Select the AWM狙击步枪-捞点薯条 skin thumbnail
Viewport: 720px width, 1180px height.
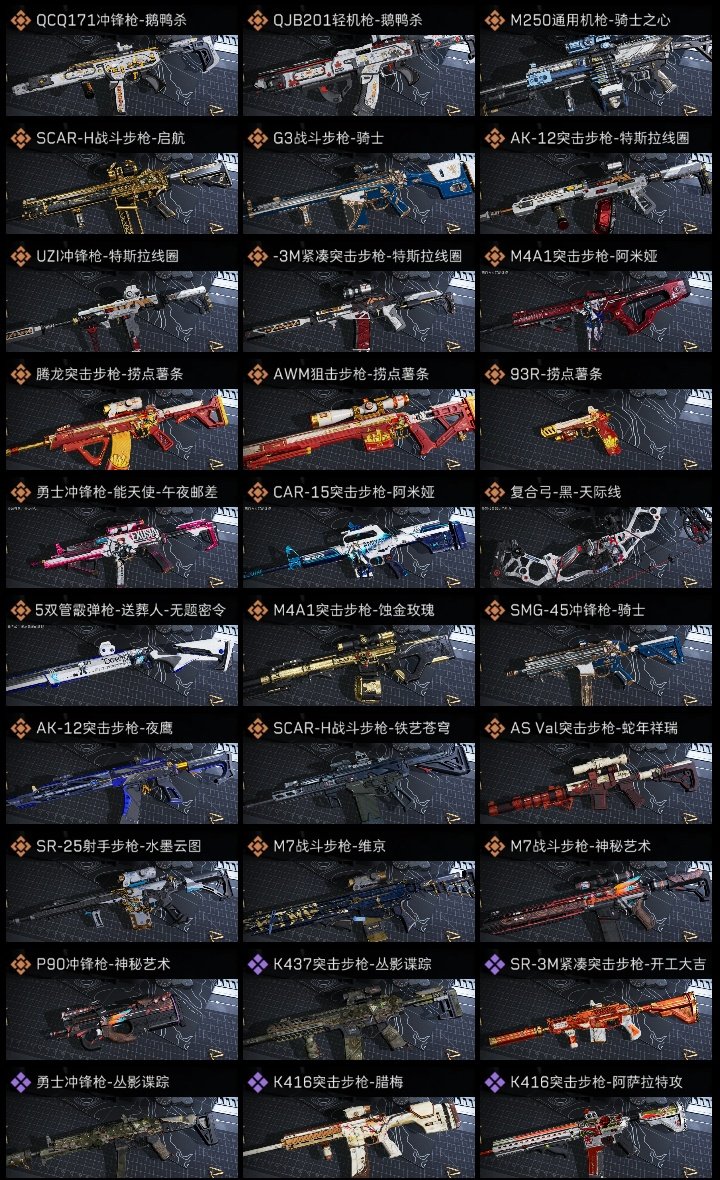click(x=359, y=430)
